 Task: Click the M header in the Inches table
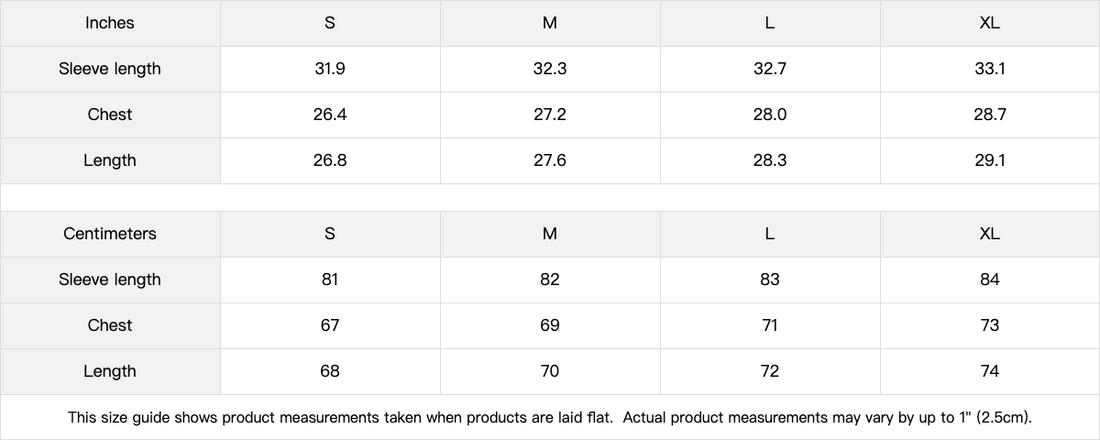click(550, 23)
